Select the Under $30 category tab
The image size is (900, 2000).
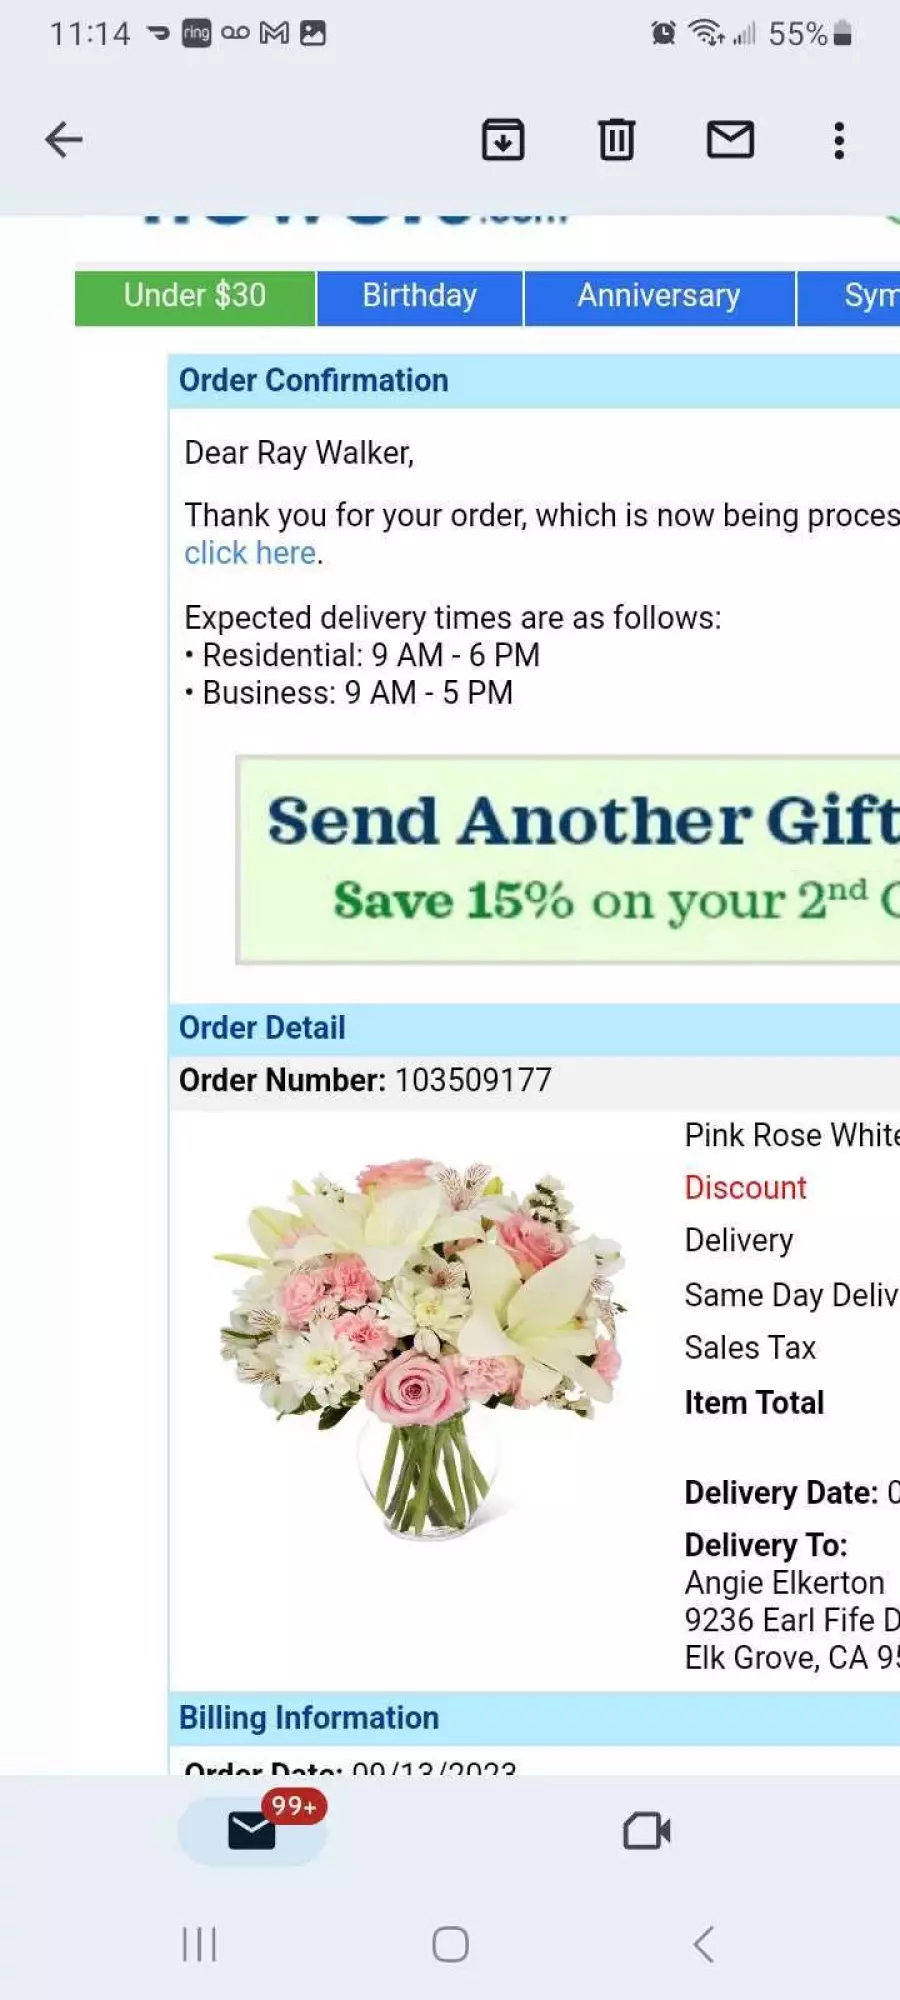pyautogui.click(x=195, y=297)
